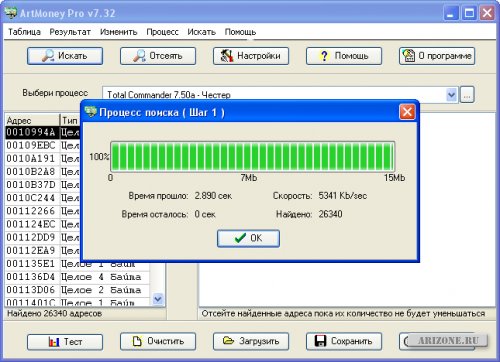Click the ellipsis browse button beside process
Image resolution: width=500 pixels, height=362 pixels.
(467, 95)
